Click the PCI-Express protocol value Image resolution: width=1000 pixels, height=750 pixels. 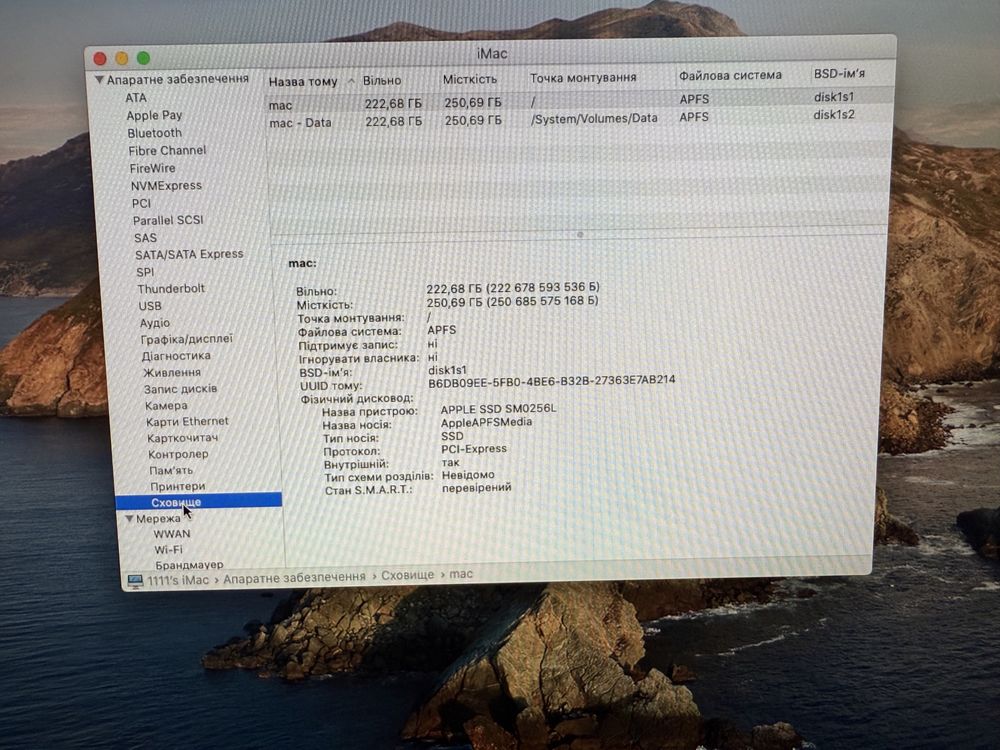[x=474, y=449]
